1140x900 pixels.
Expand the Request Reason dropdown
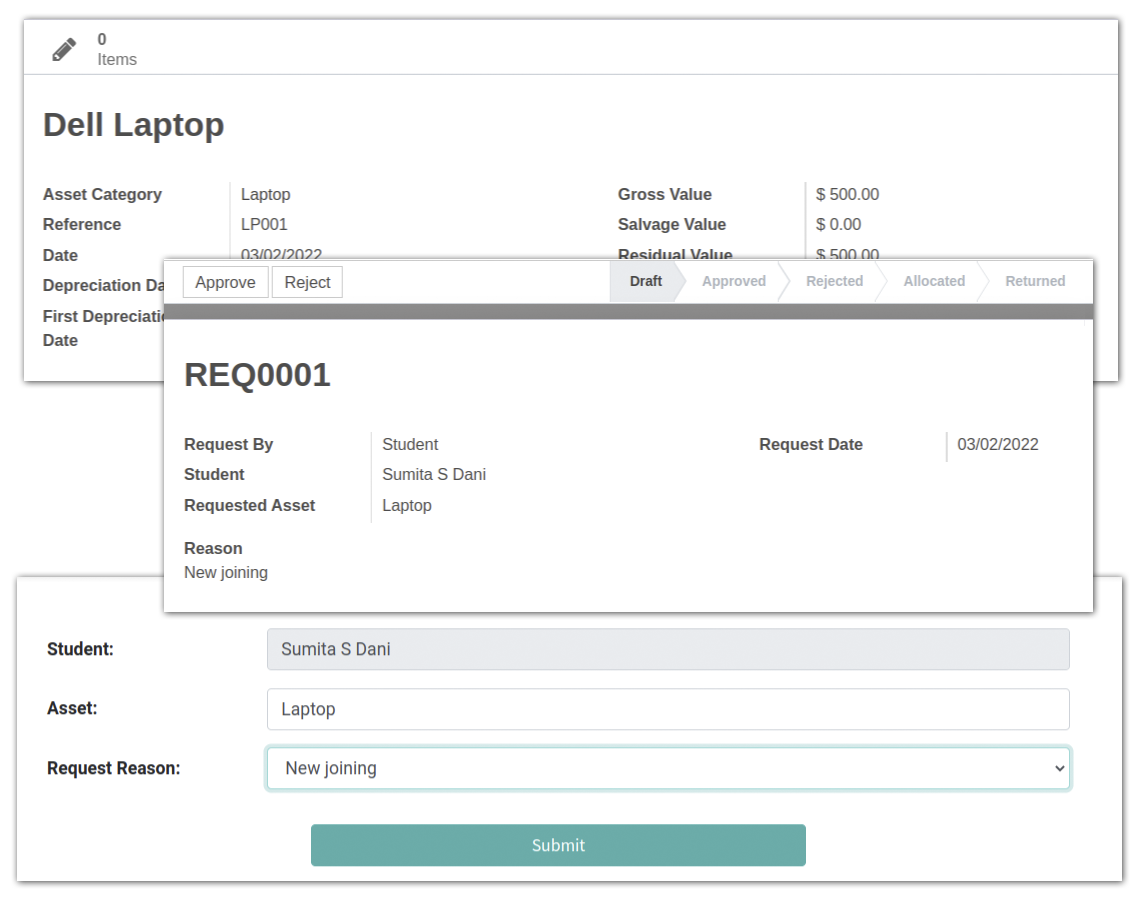point(668,768)
